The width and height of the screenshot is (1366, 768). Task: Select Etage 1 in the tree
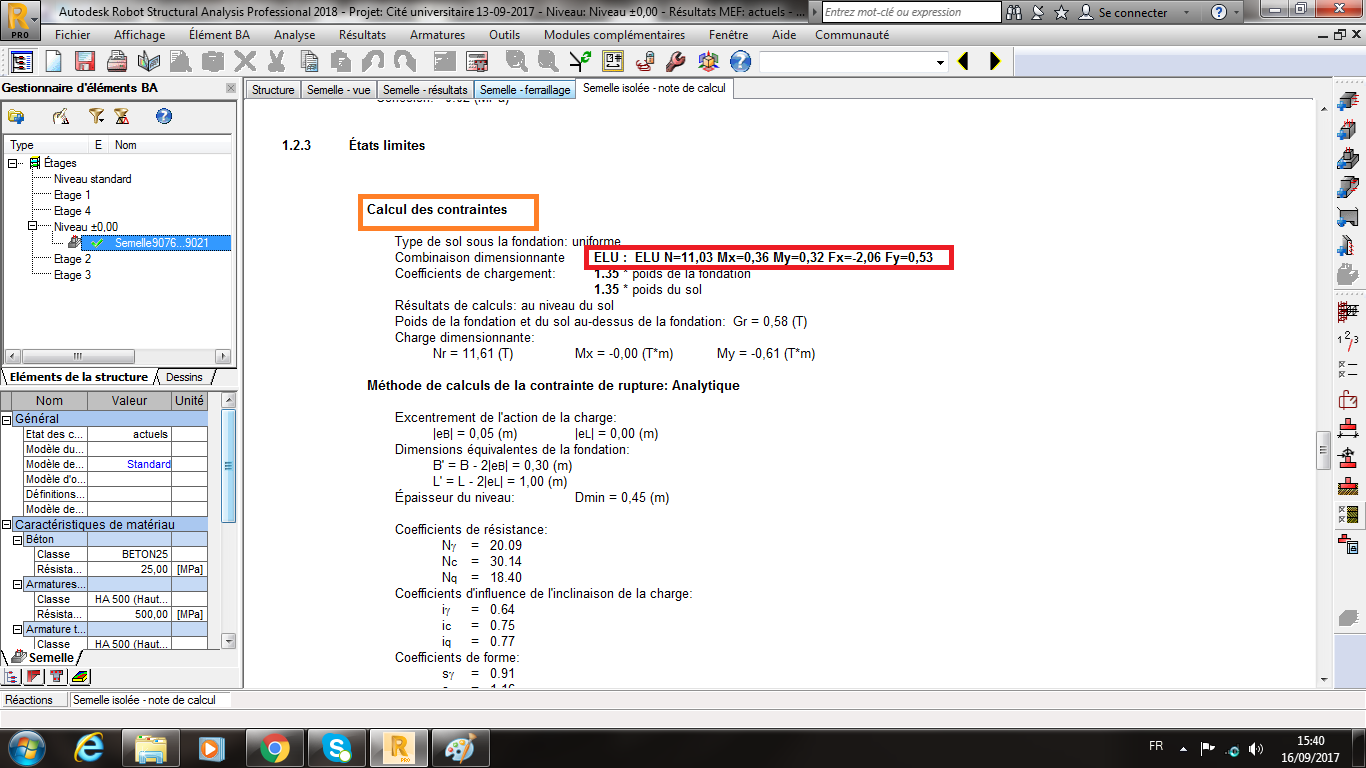[72, 195]
